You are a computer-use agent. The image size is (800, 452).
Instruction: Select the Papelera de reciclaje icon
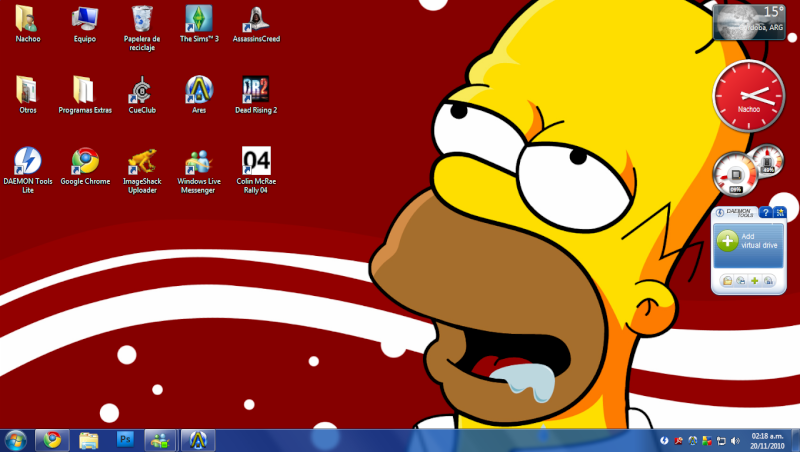tap(142, 28)
